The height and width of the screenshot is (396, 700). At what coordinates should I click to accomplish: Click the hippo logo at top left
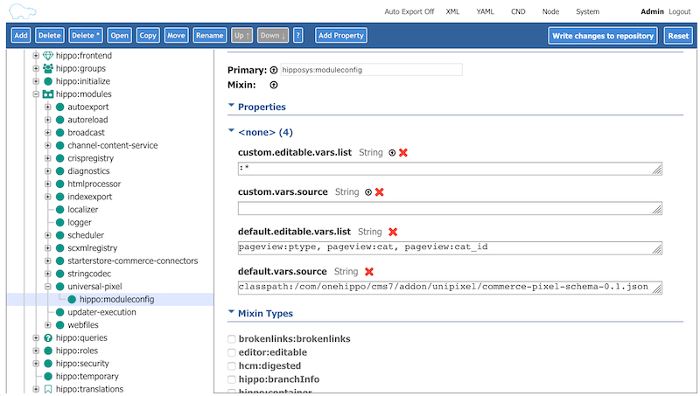[x=22, y=12]
